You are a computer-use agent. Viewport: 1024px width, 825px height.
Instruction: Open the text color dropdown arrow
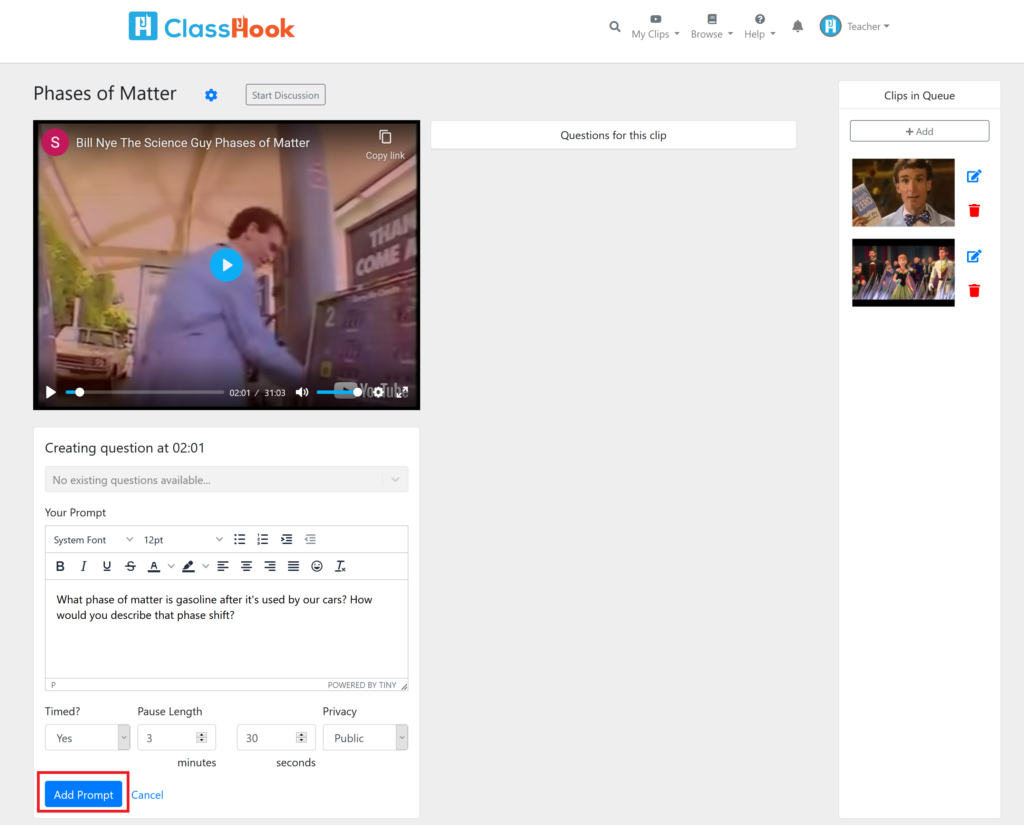click(x=170, y=566)
